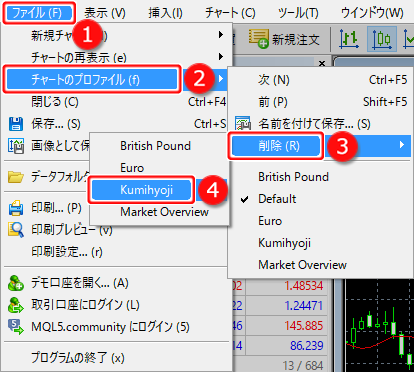Click the price value 1.24471
The image size is (414, 372).
[304, 306]
